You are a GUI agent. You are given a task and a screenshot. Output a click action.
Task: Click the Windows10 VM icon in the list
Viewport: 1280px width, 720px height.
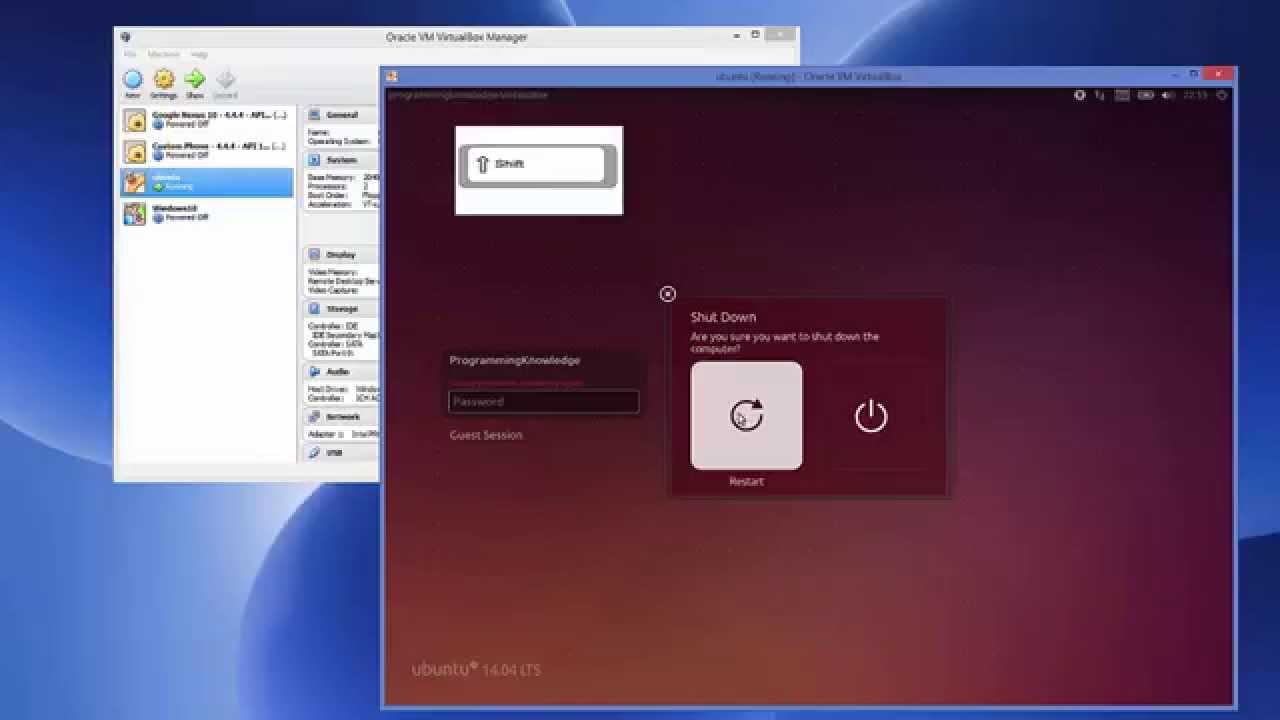(x=134, y=213)
